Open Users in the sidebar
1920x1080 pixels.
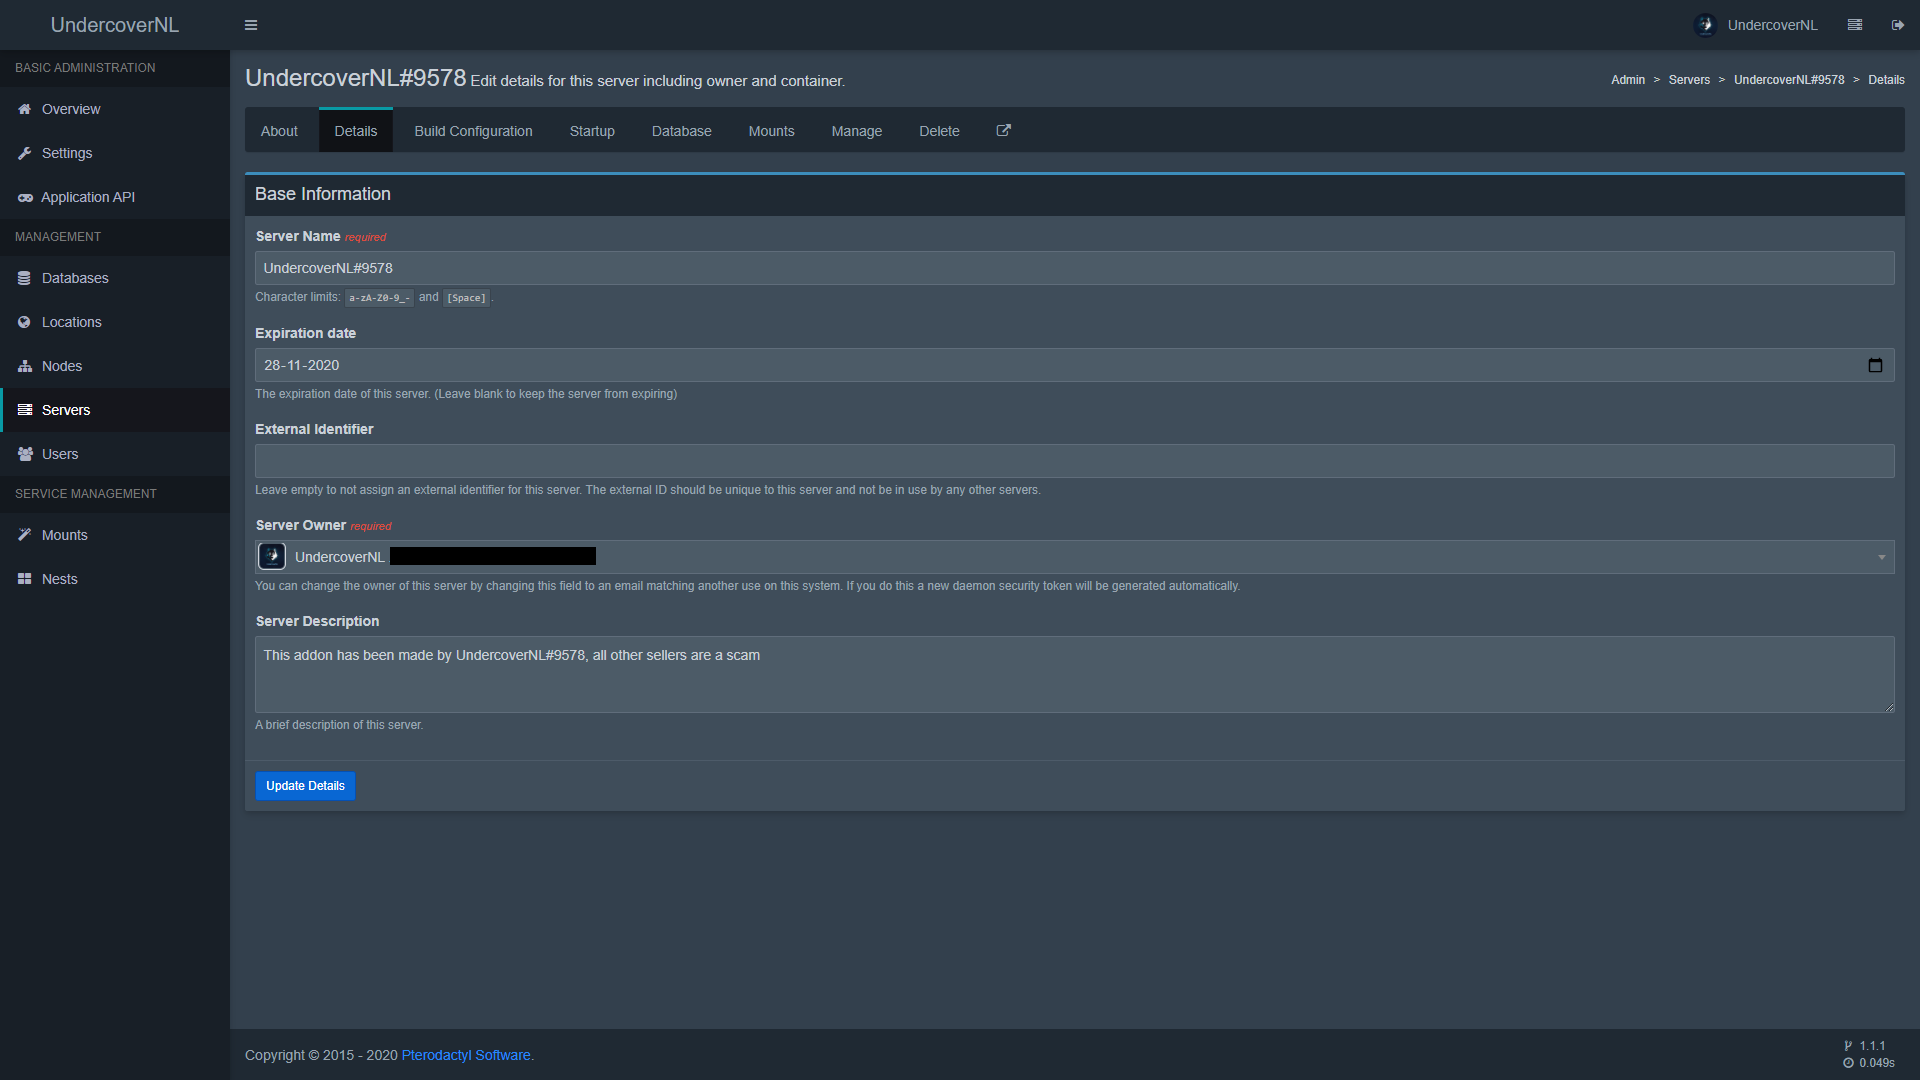115,454
